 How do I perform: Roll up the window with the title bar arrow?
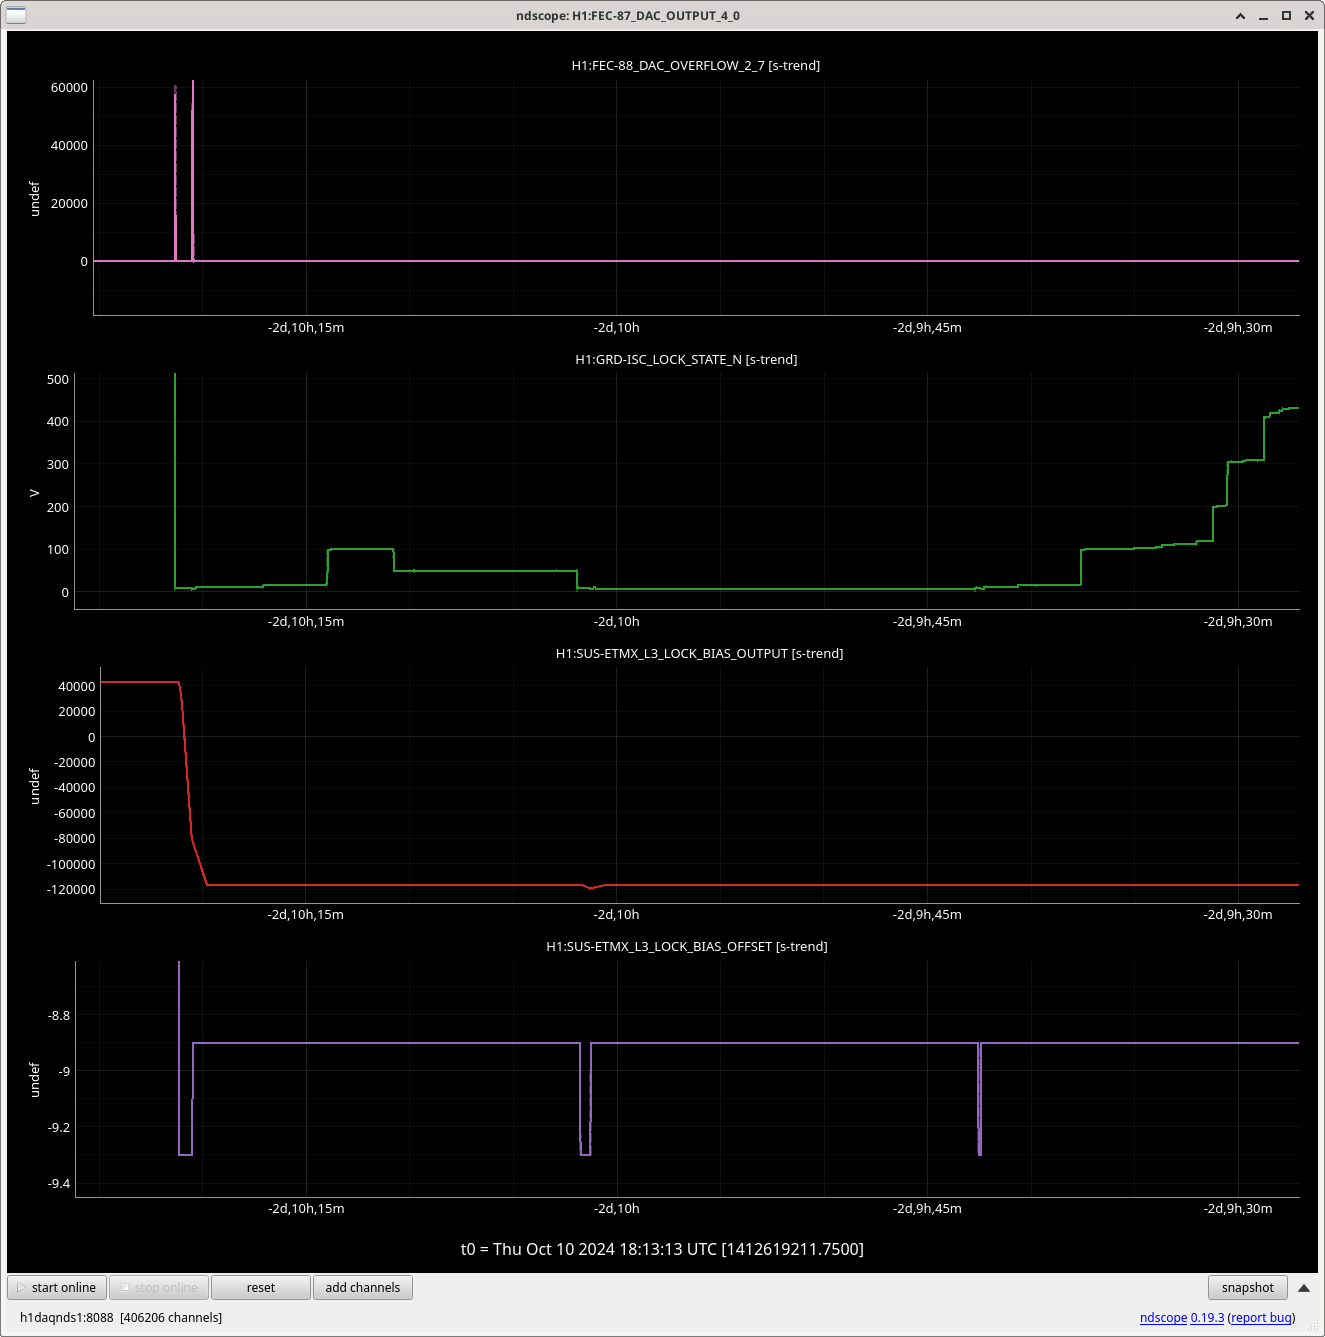(1240, 15)
